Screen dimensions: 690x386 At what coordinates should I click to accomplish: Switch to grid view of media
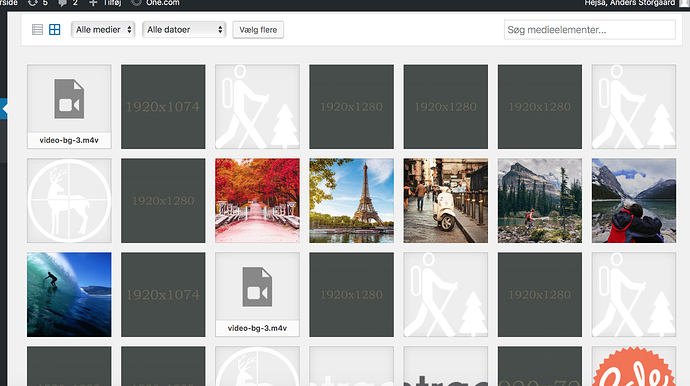pyautogui.click(x=55, y=29)
